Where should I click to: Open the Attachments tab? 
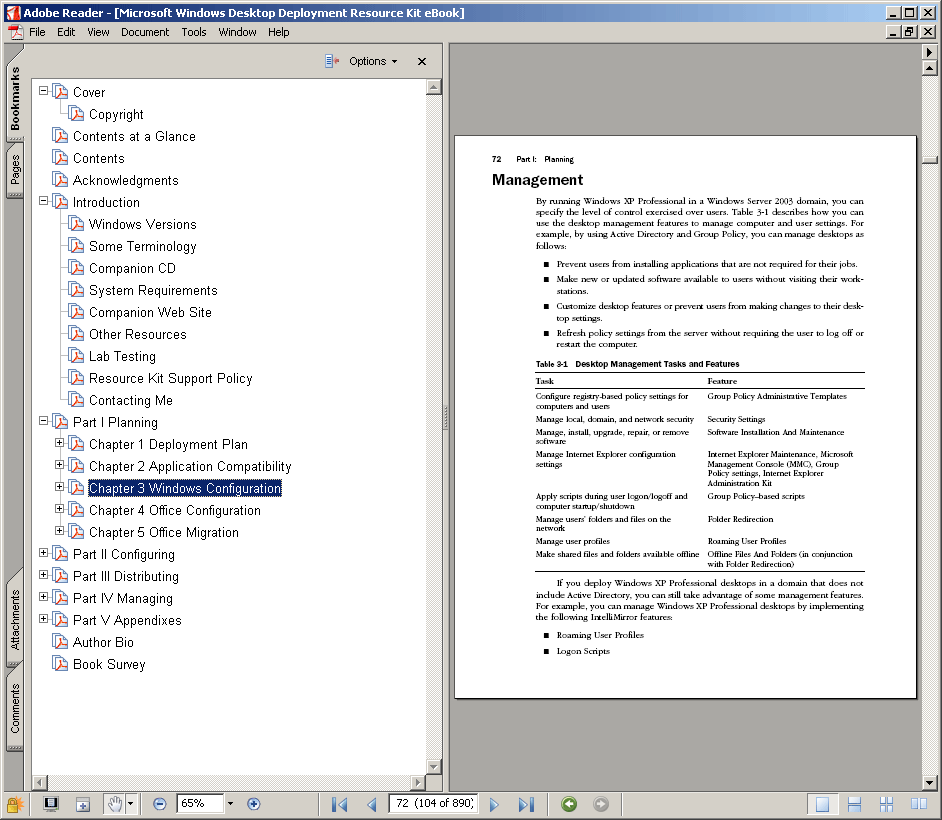point(15,619)
